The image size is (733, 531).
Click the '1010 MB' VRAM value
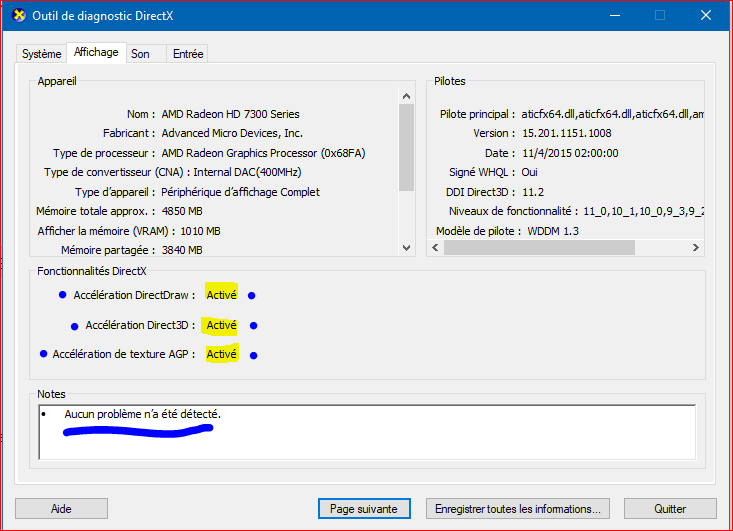200,231
